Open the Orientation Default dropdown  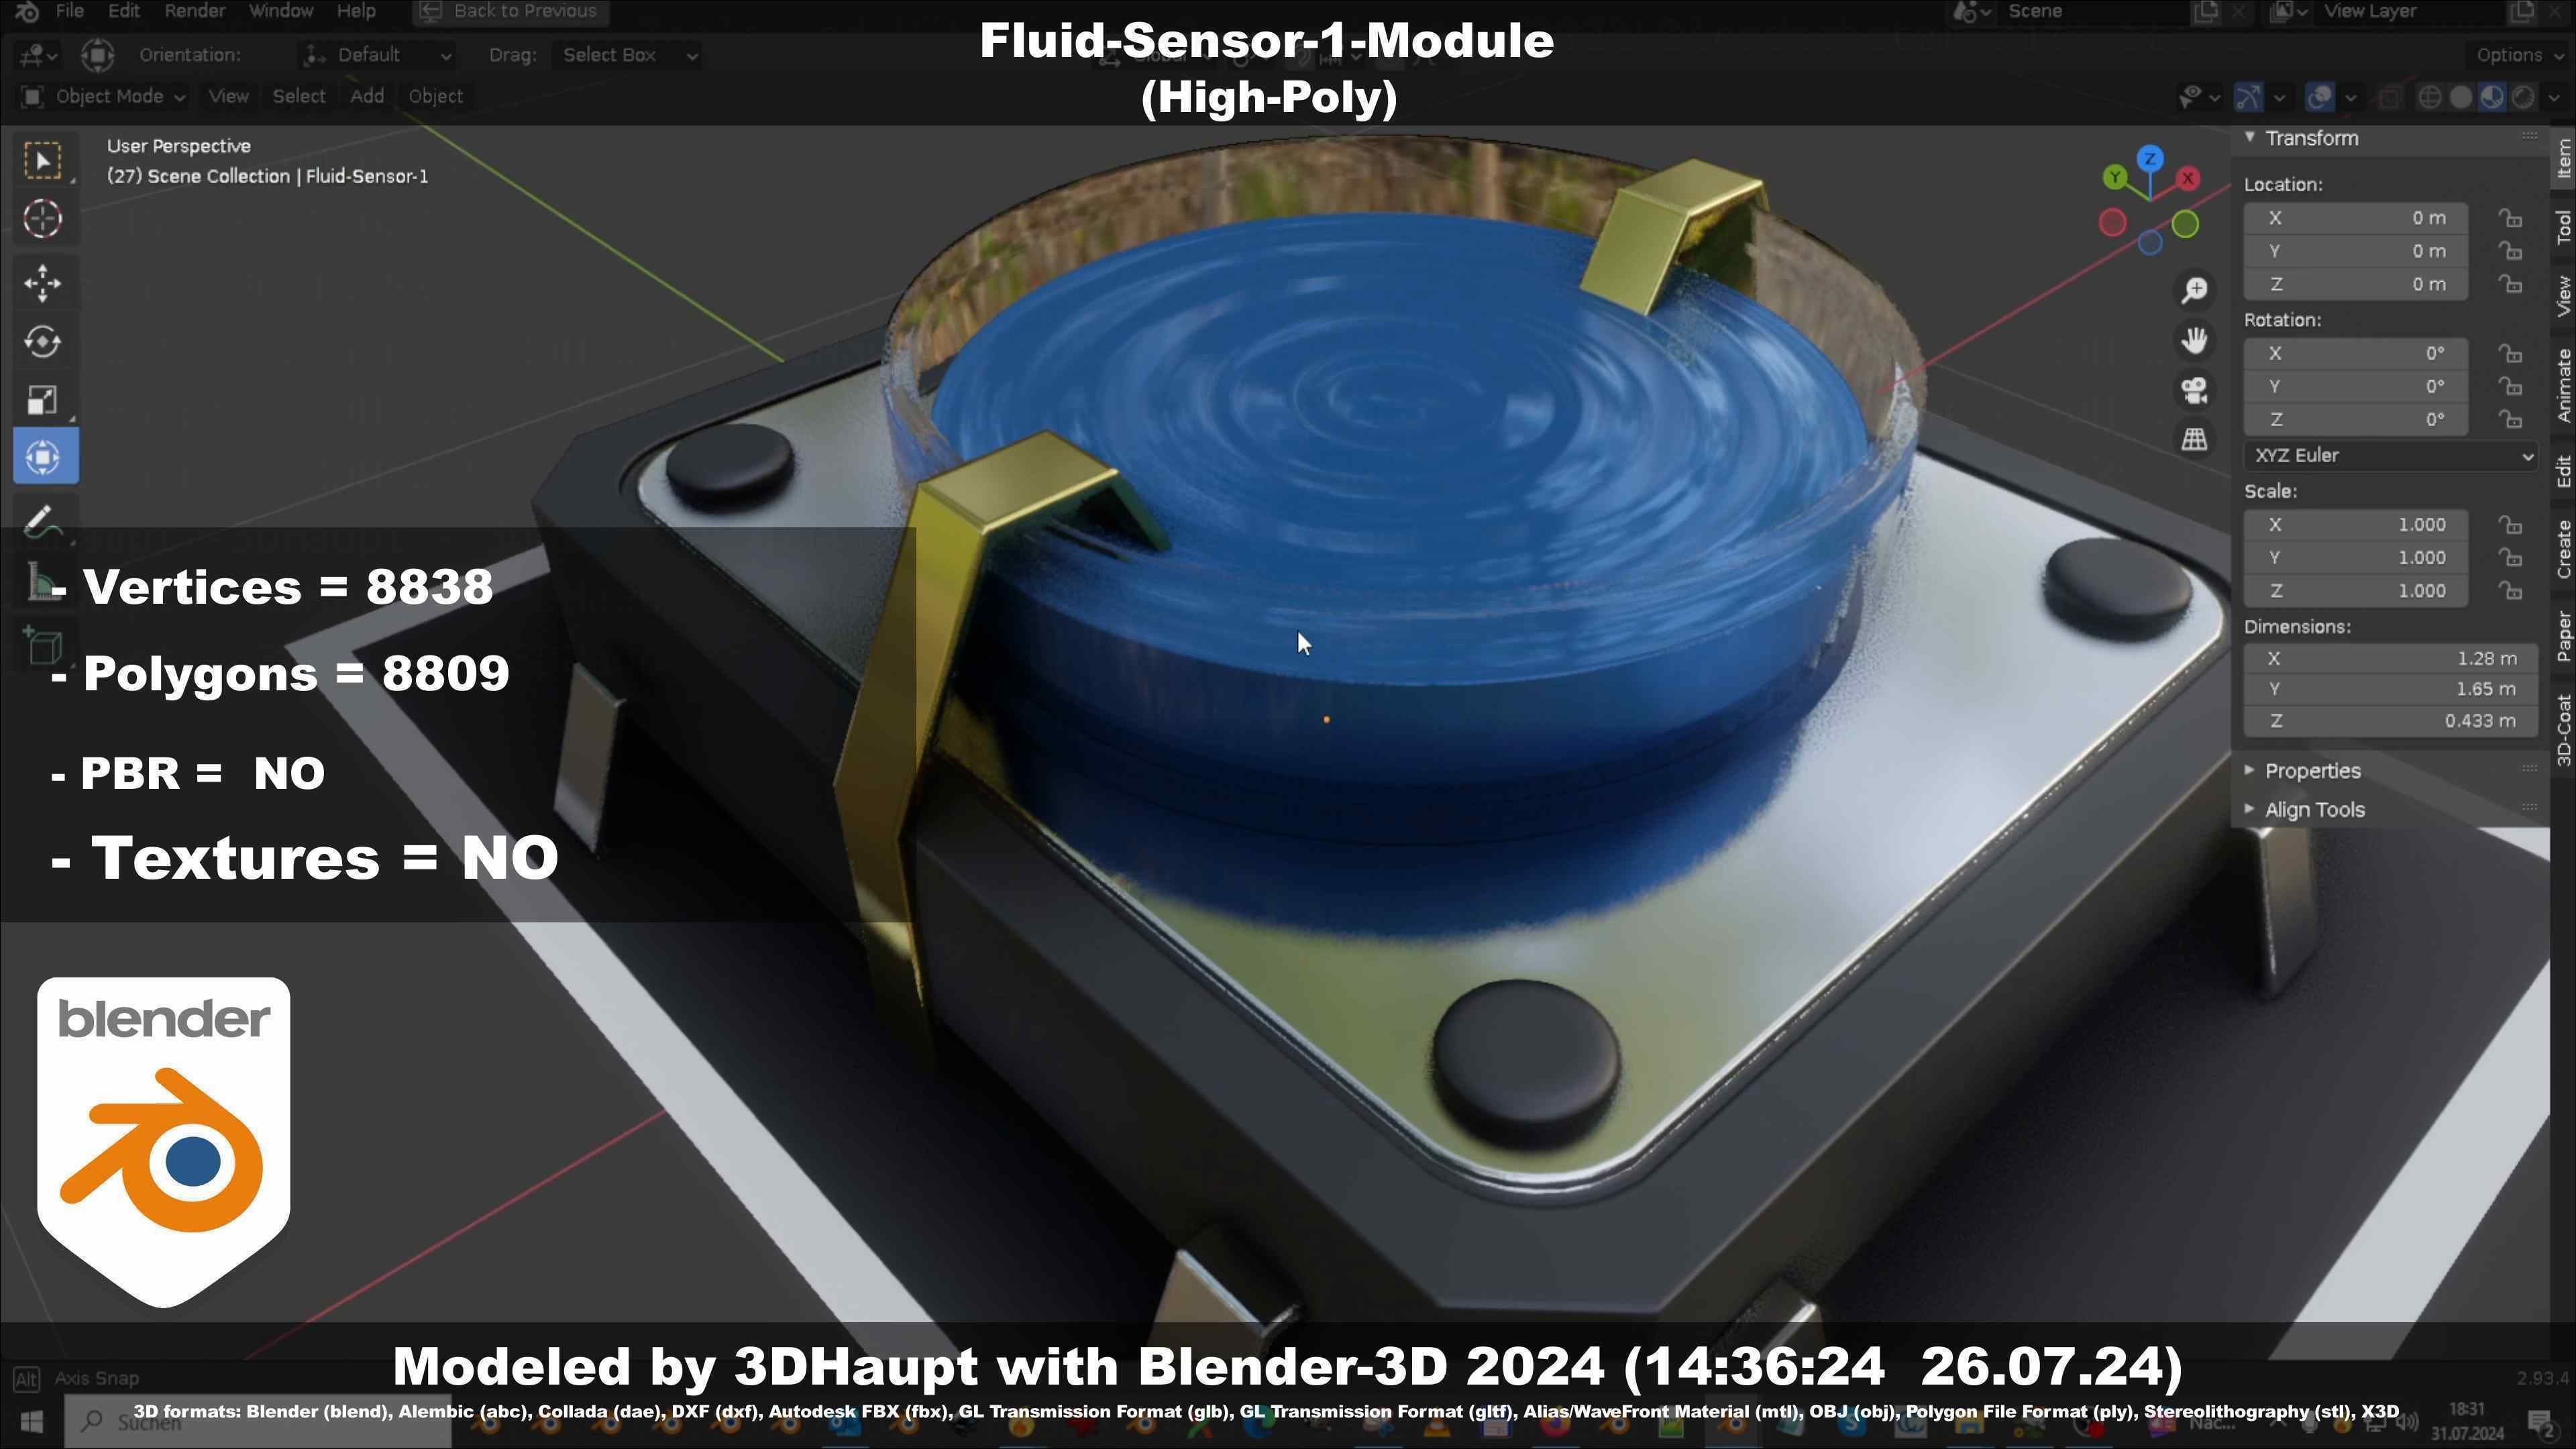[x=378, y=55]
